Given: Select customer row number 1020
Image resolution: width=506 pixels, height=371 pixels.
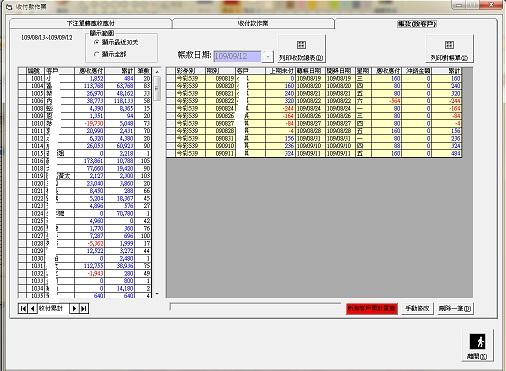Looking at the screenshot, I should [x=85, y=183].
